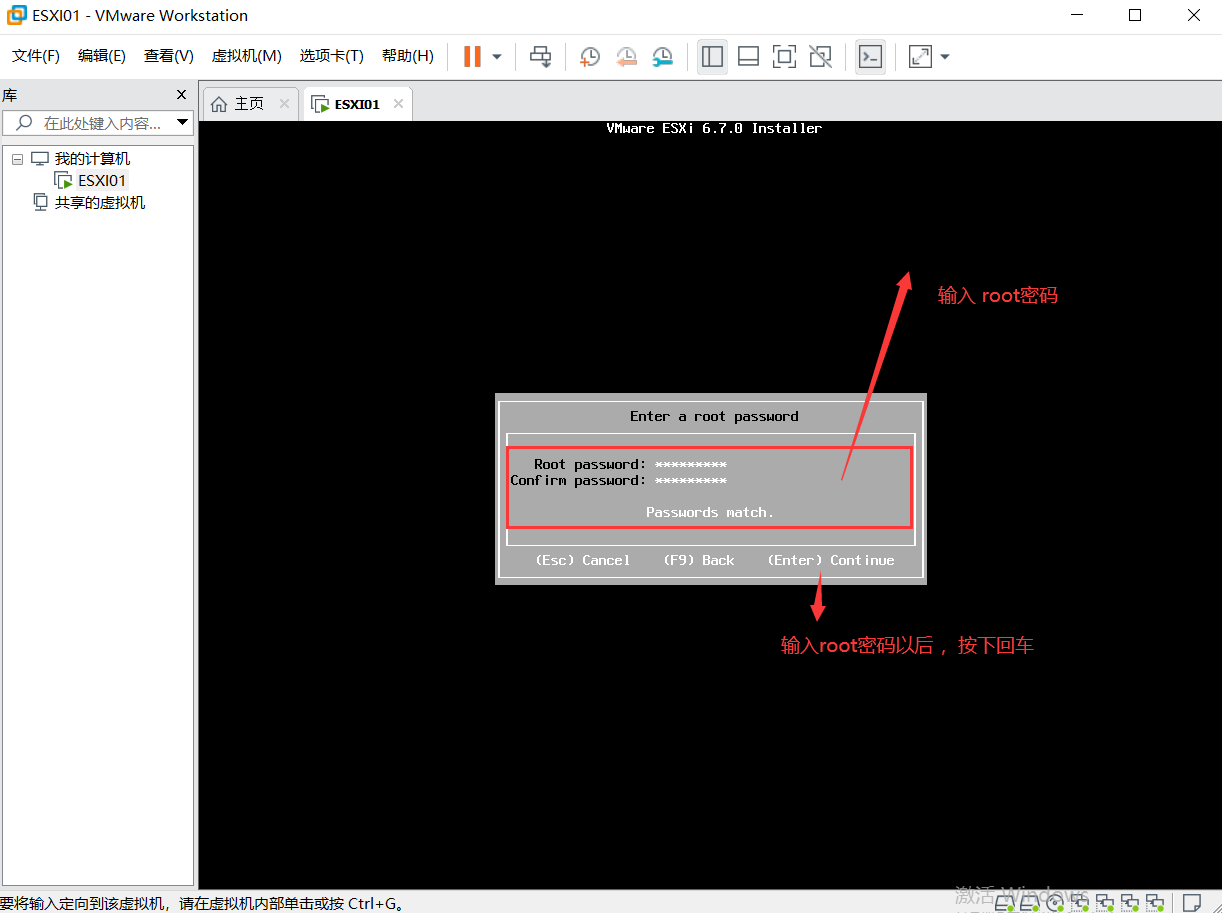Send Ctrl+Alt+Del to the virtual machine
This screenshot has width=1222, height=913.
pyautogui.click(x=541, y=57)
